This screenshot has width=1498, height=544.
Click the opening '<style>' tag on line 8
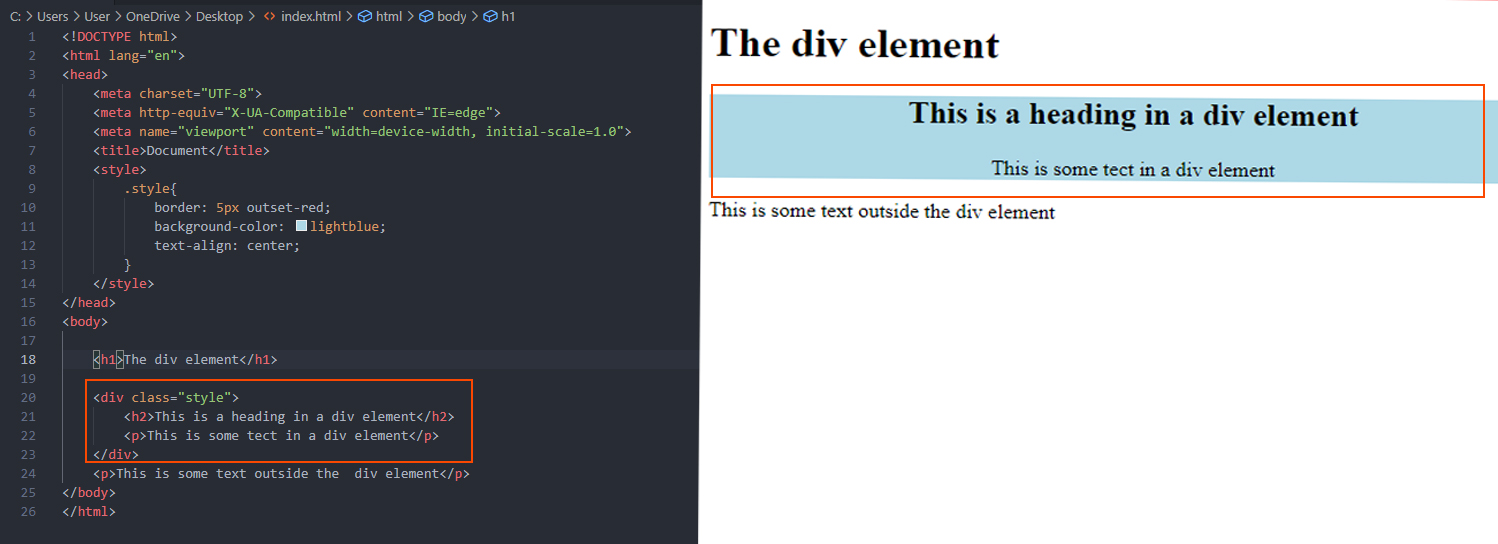pyautogui.click(x=120, y=170)
